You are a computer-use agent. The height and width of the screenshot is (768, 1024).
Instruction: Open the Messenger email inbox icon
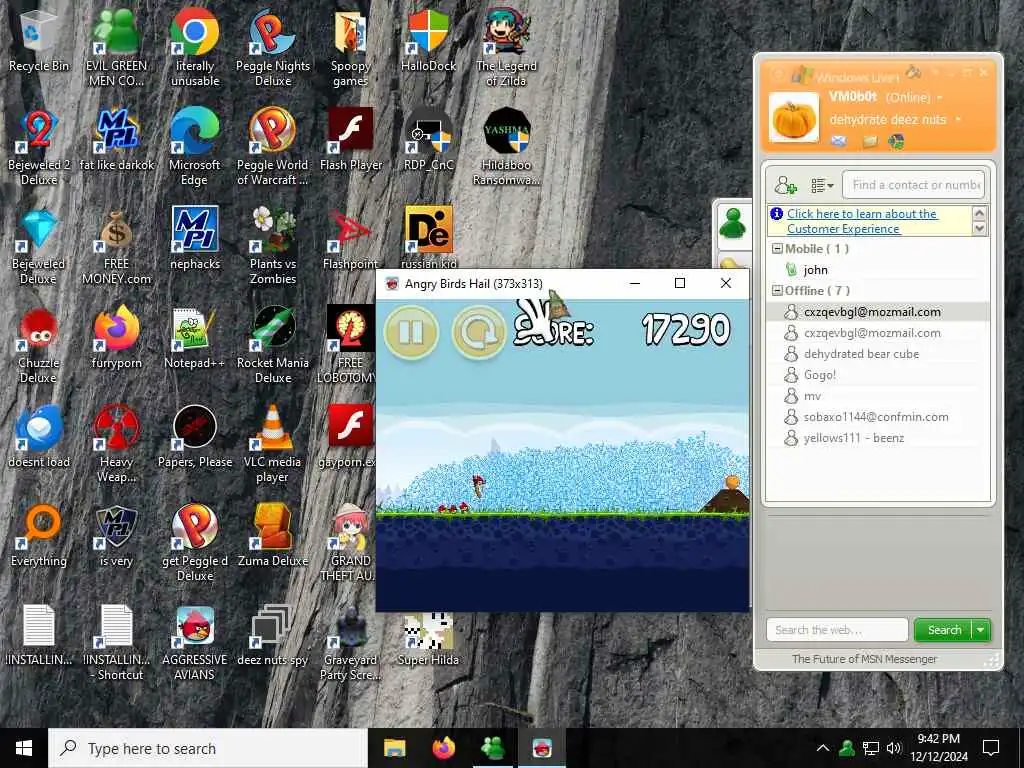pos(839,140)
